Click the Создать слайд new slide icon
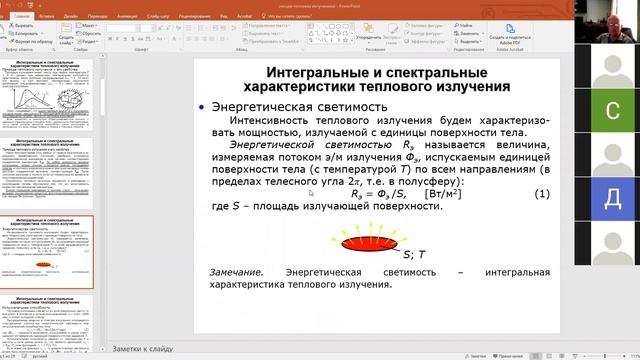This screenshot has width=640, height=360. [66, 28]
